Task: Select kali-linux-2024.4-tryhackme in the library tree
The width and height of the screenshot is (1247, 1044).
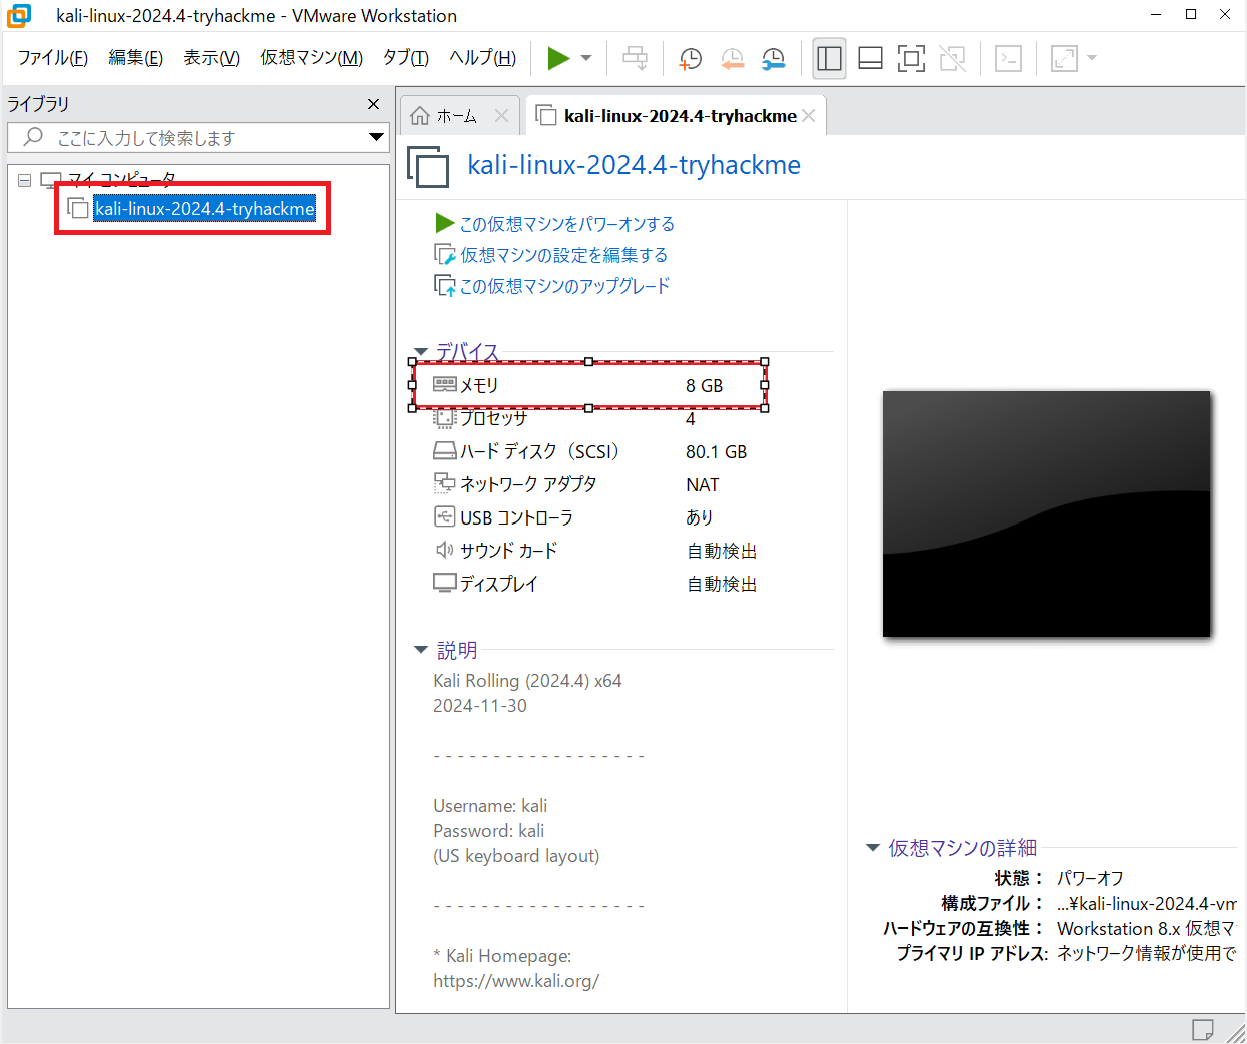Action: pos(204,209)
